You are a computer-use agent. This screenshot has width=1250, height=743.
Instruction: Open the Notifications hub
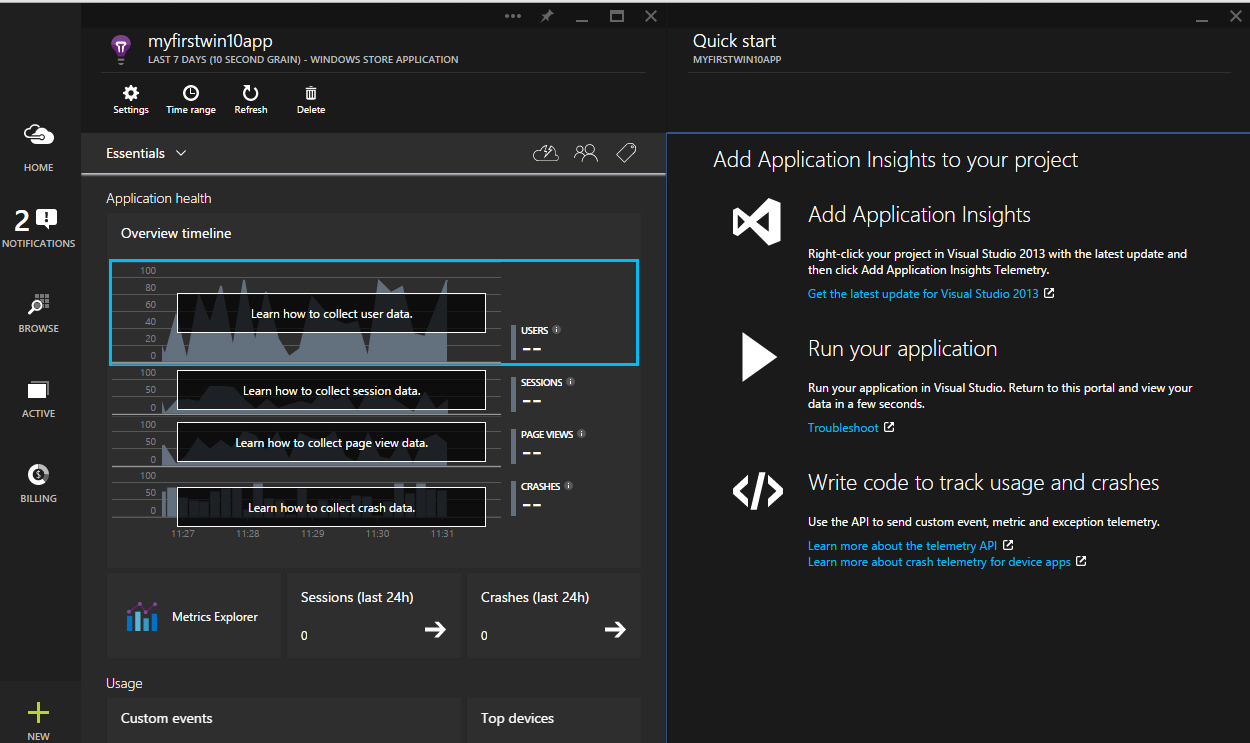tap(39, 227)
